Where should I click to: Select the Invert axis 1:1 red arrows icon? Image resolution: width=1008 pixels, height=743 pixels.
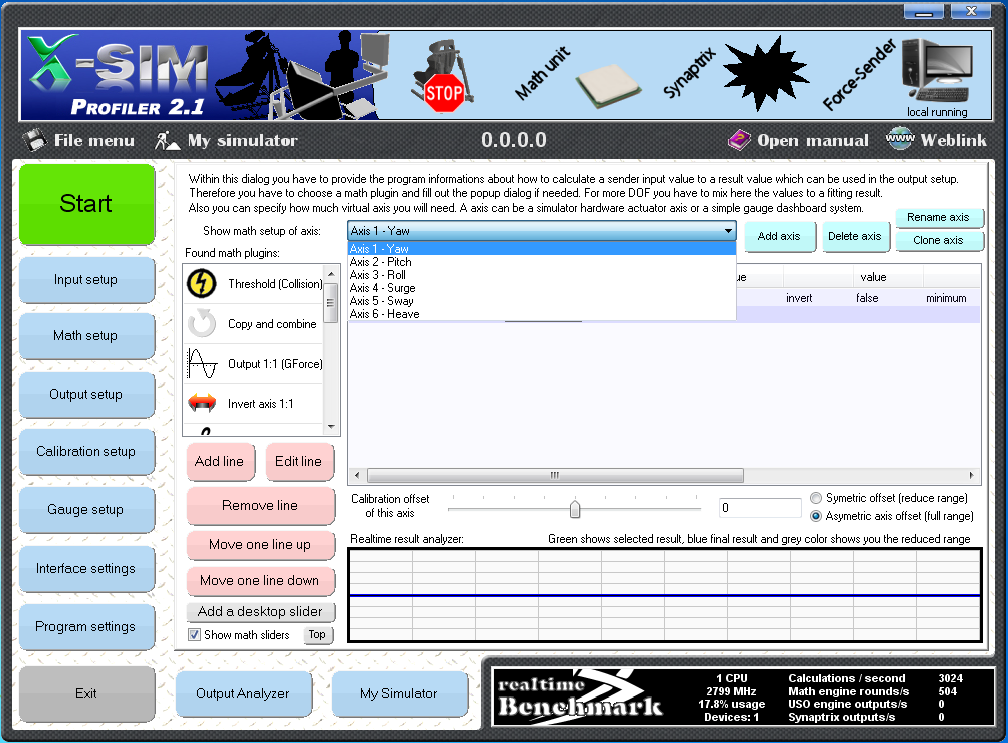(x=202, y=403)
